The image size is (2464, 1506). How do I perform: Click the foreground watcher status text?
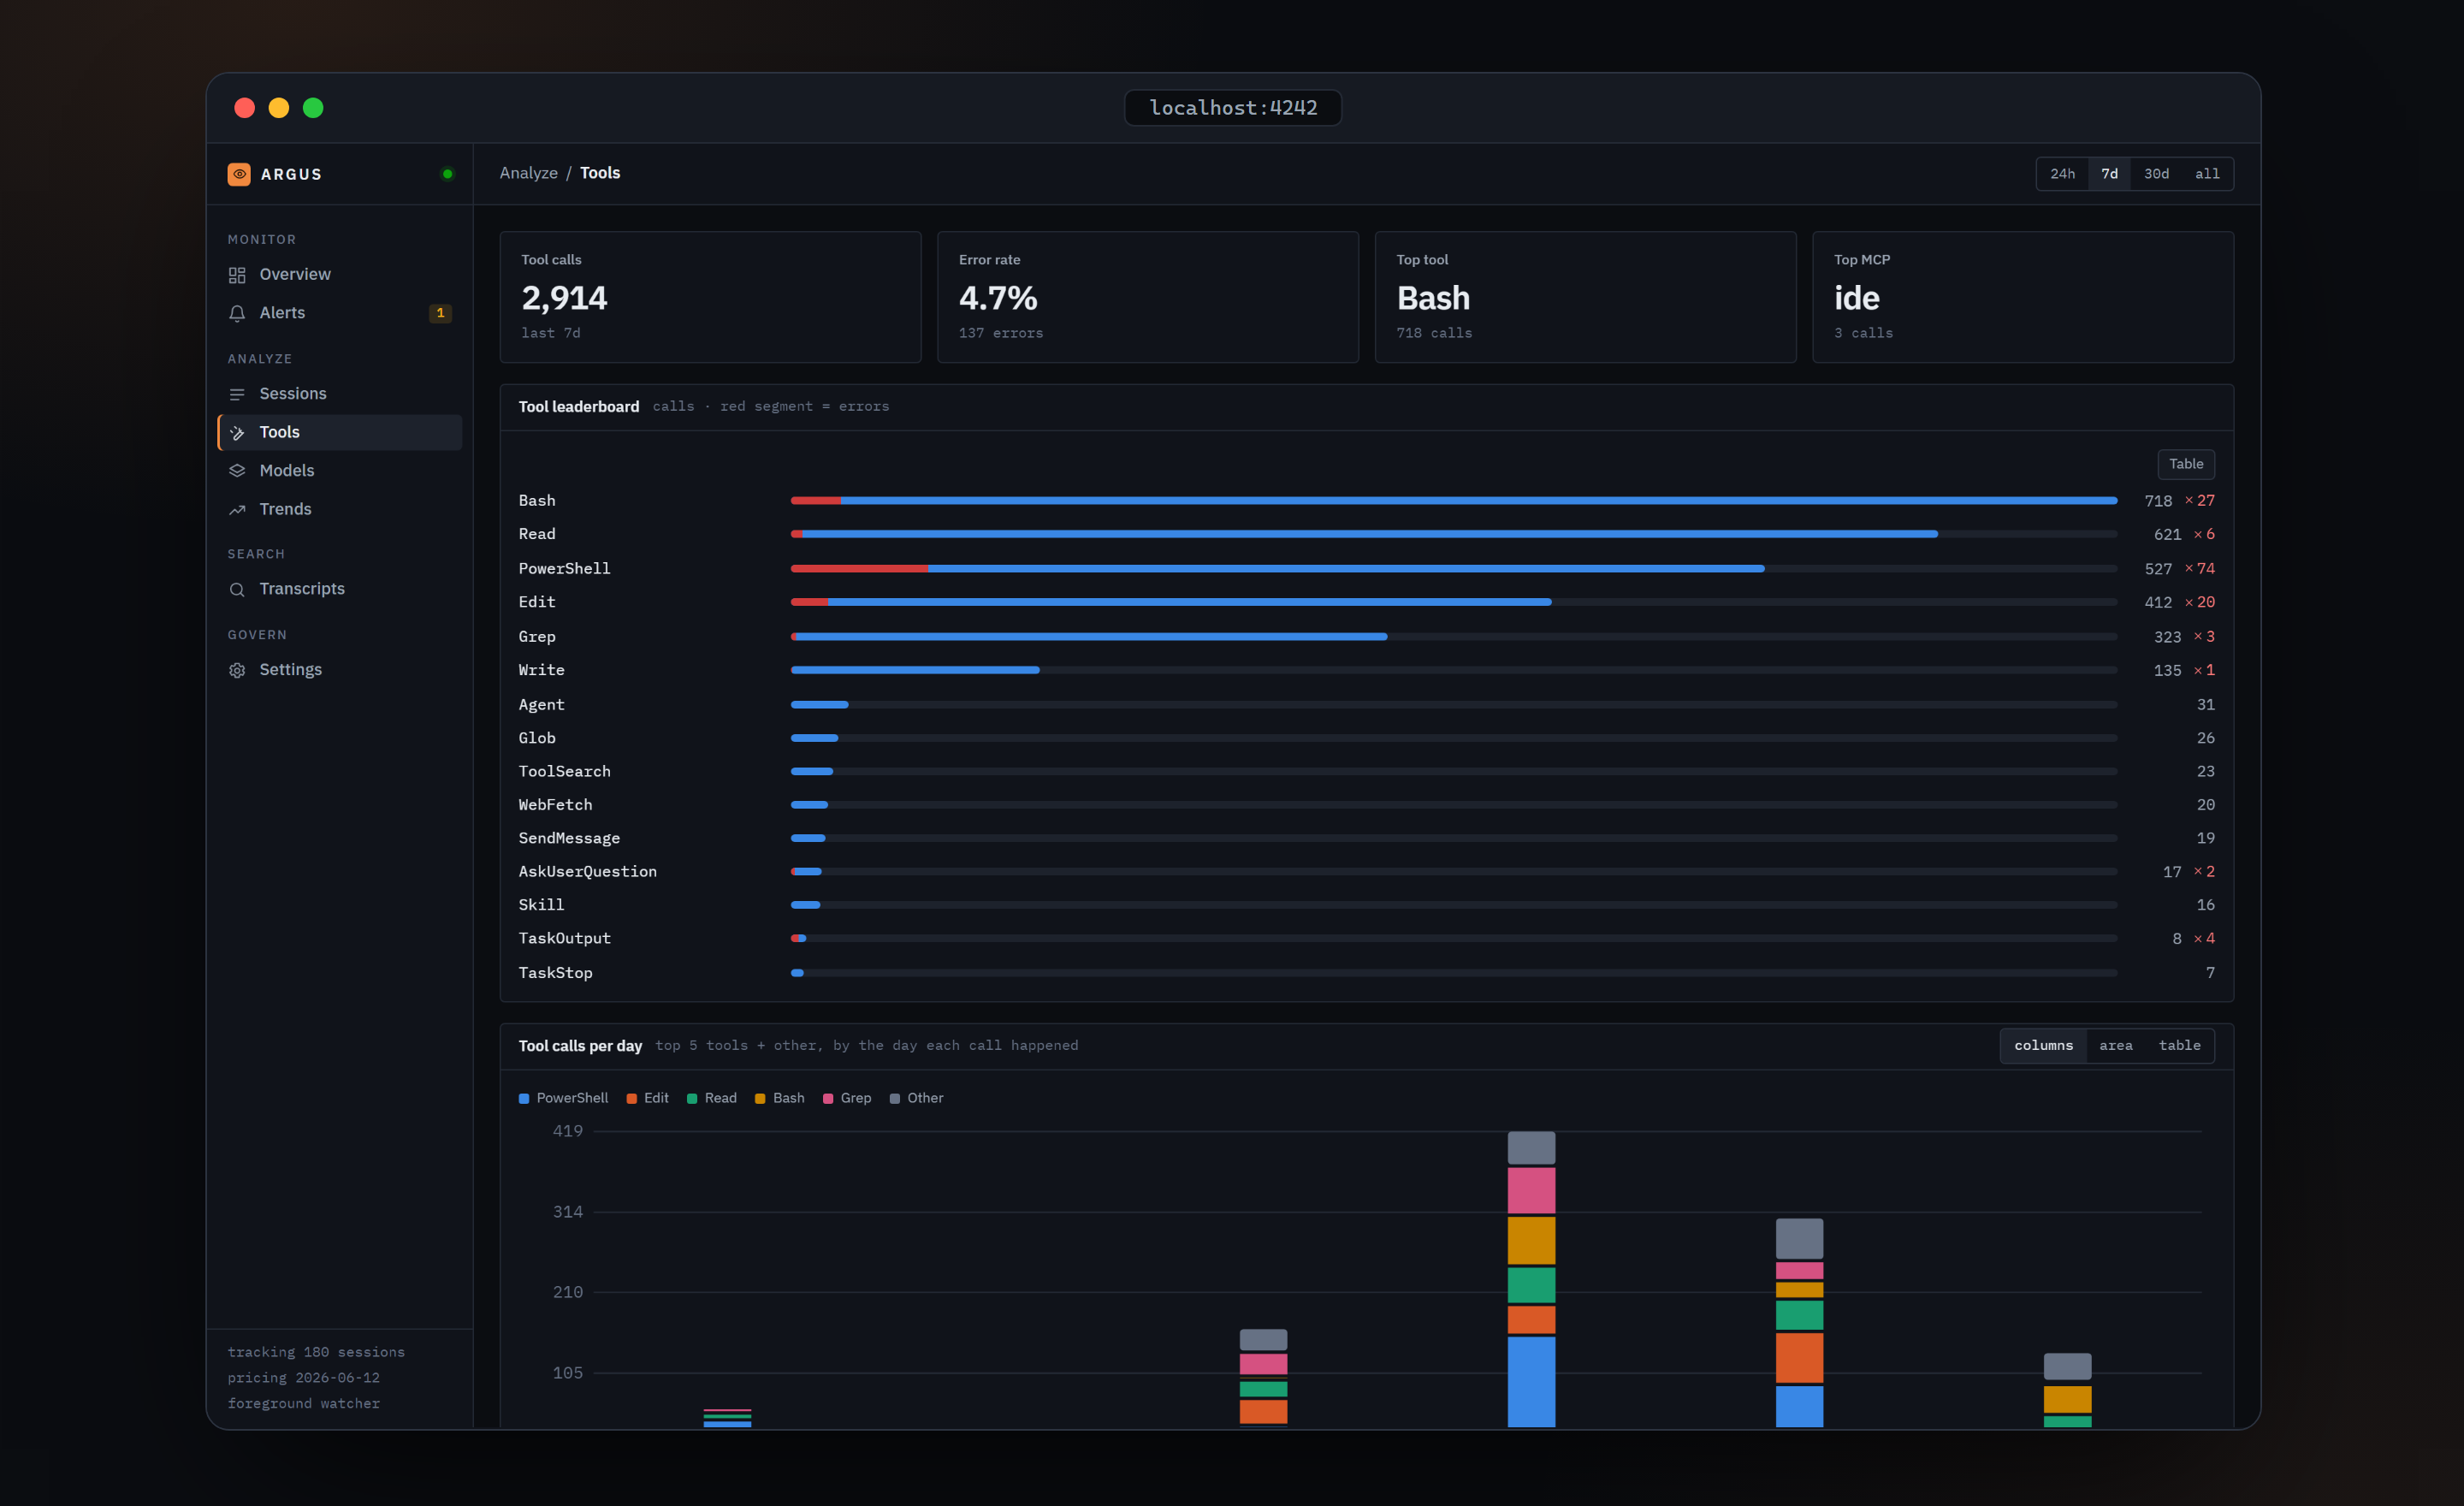pyautogui.click(x=303, y=1404)
